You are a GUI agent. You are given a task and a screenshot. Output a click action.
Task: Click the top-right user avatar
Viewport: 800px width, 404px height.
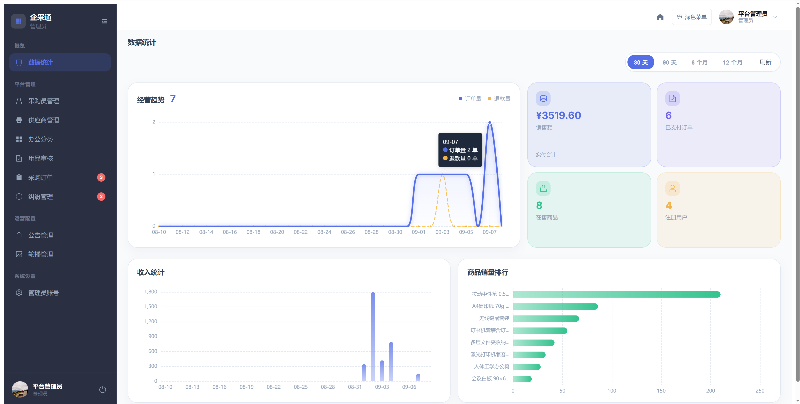pyautogui.click(x=726, y=17)
